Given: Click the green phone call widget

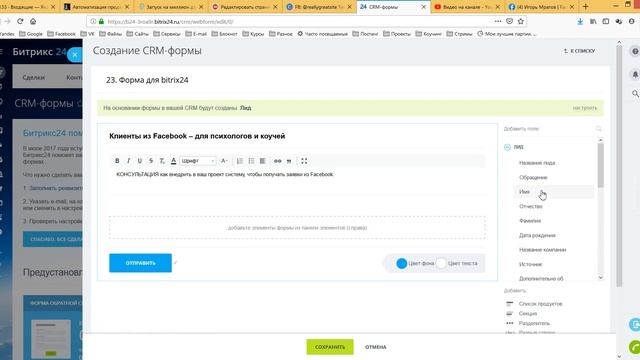Looking at the screenshot, I should [635, 347].
